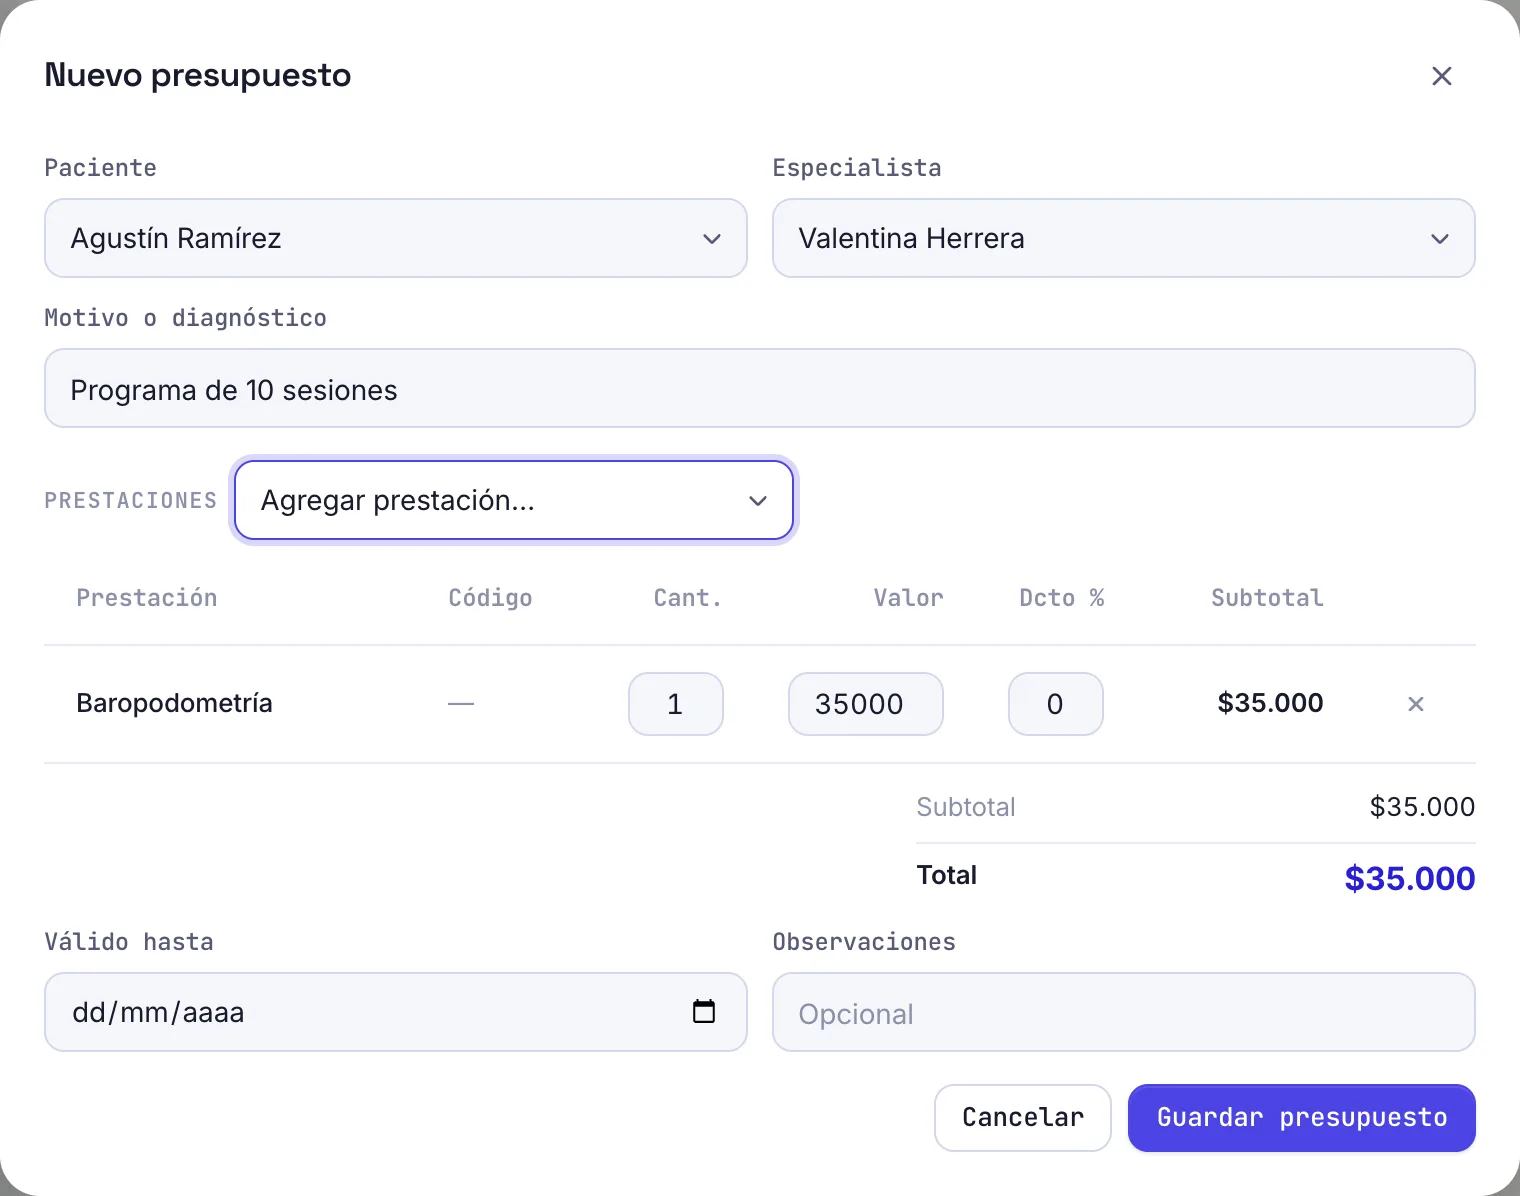Screen dimensions: 1520x1196
Task: Open the Especialista dropdown showing Valentina Herrera
Action: (x=1123, y=238)
